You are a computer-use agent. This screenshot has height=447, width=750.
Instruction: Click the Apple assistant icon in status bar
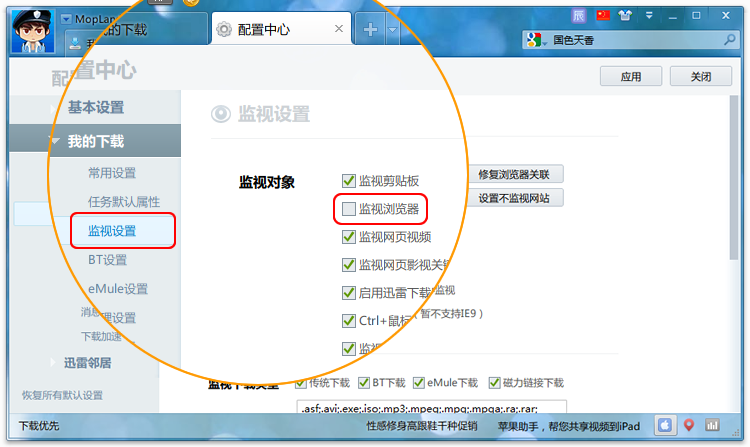click(x=665, y=425)
